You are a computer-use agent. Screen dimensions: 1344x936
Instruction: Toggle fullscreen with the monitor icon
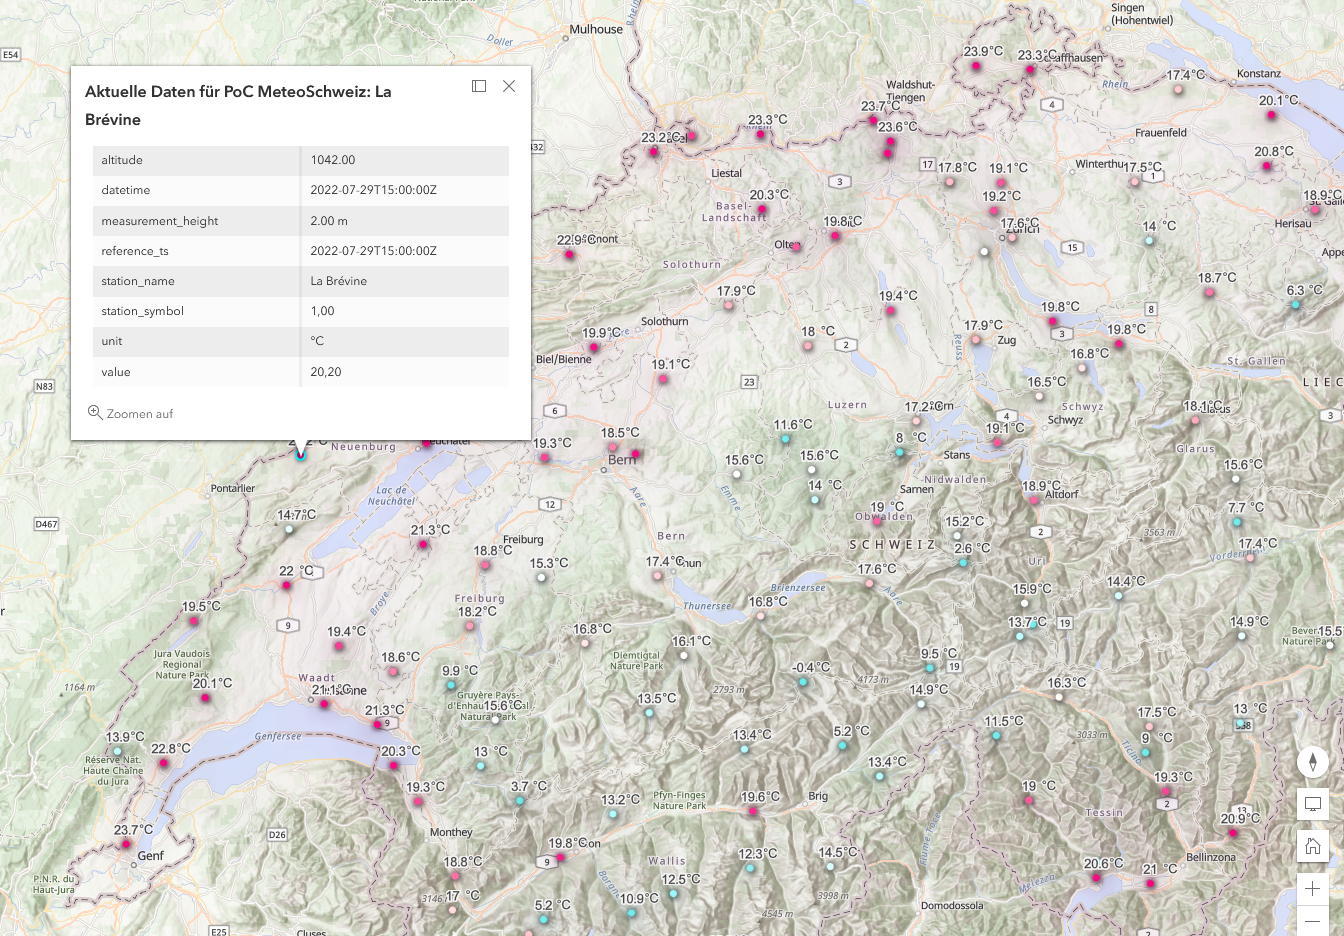click(x=1313, y=805)
